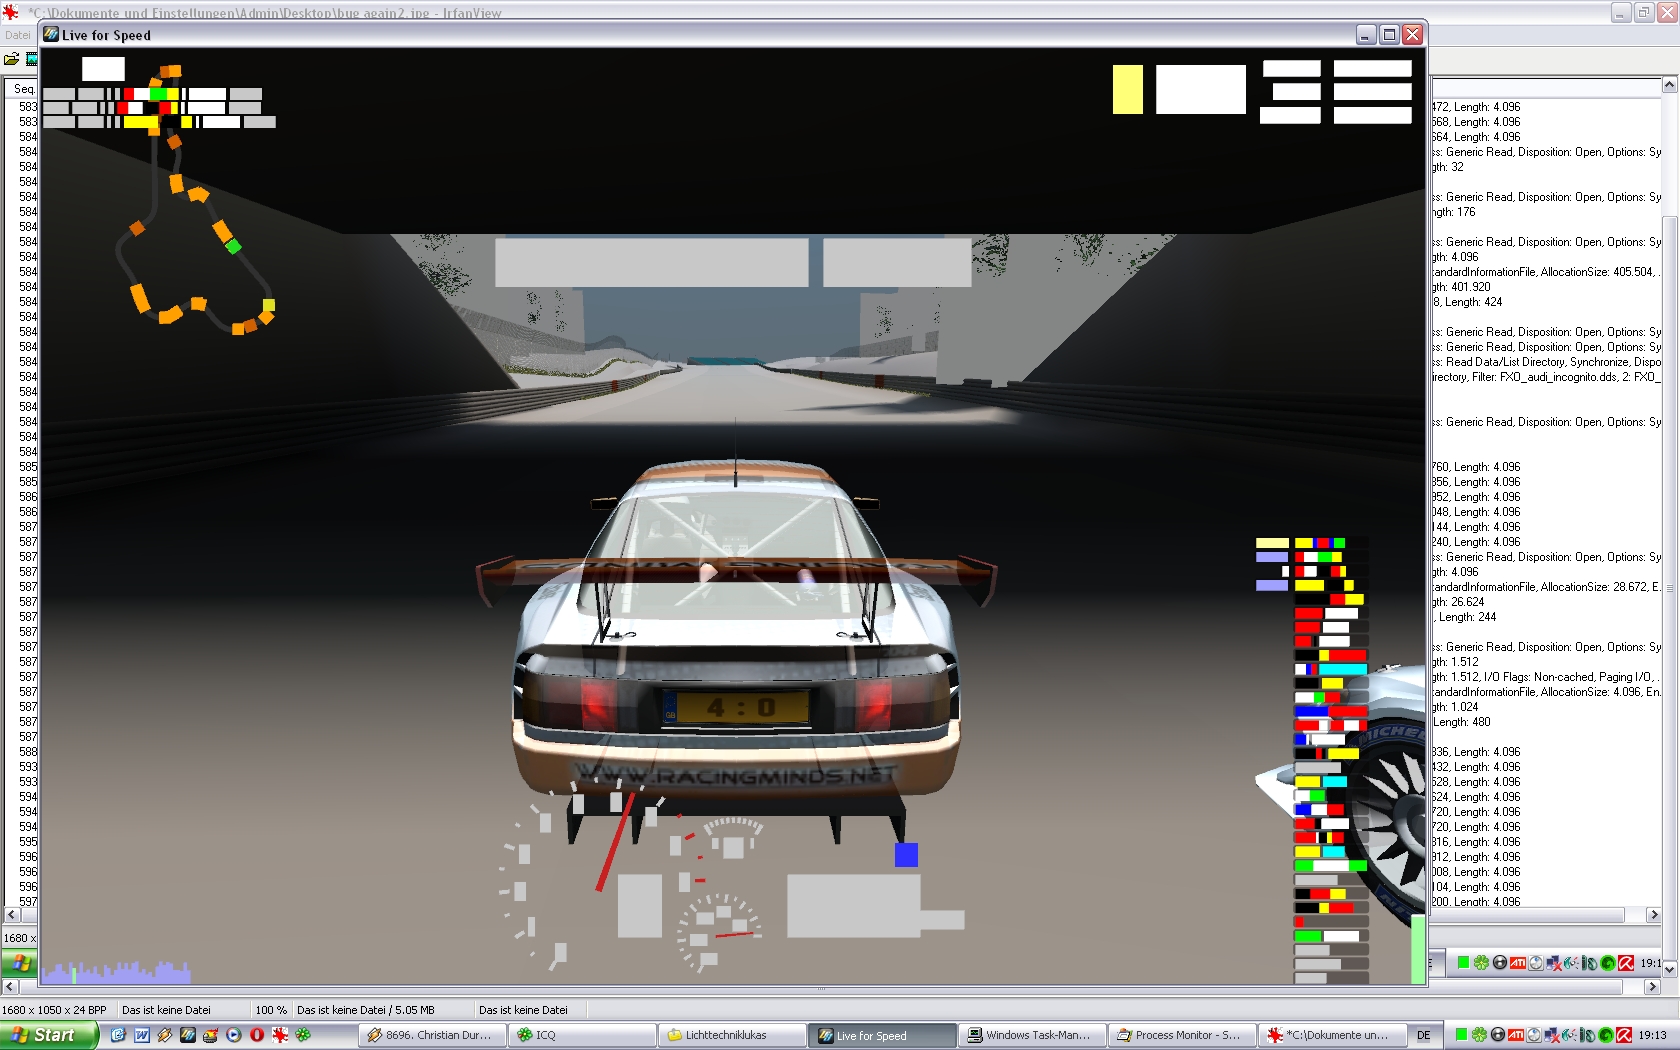Viewport: 1680px width, 1050px height.
Task: Click the system tray clock 19:13
Action: click(x=1653, y=1035)
